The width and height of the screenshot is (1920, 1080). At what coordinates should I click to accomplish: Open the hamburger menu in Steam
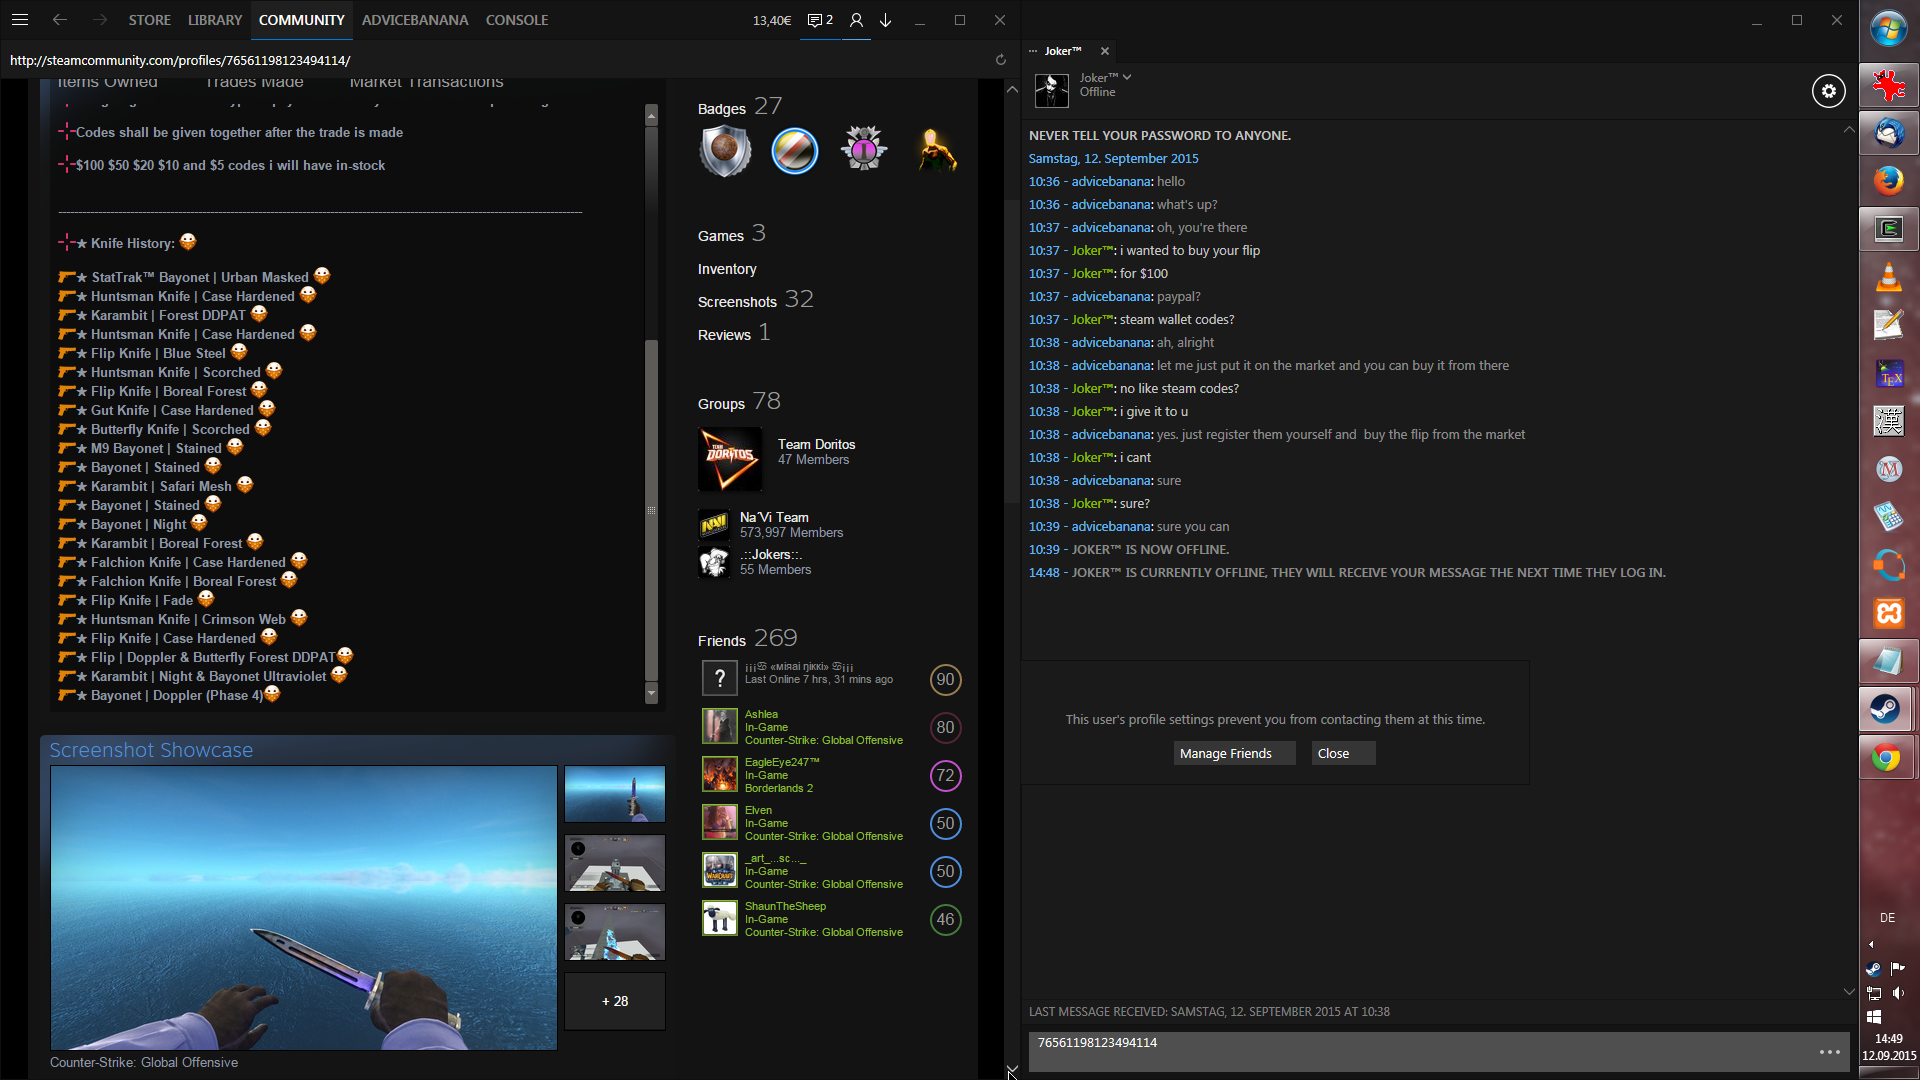coord(20,20)
